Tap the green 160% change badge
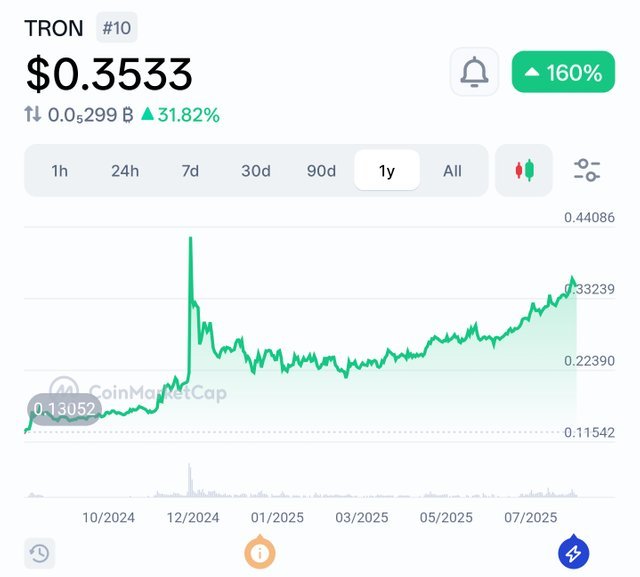This screenshot has width=640, height=577. (563, 72)
